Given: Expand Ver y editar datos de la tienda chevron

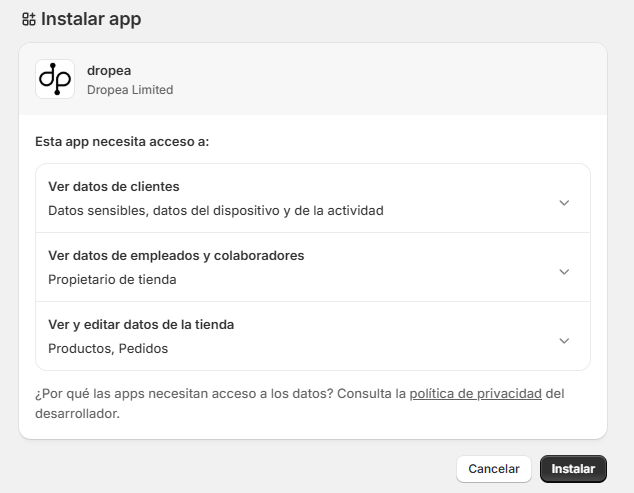Looking at the screenshot, I should pyautogui.click(x=564, y=341).
